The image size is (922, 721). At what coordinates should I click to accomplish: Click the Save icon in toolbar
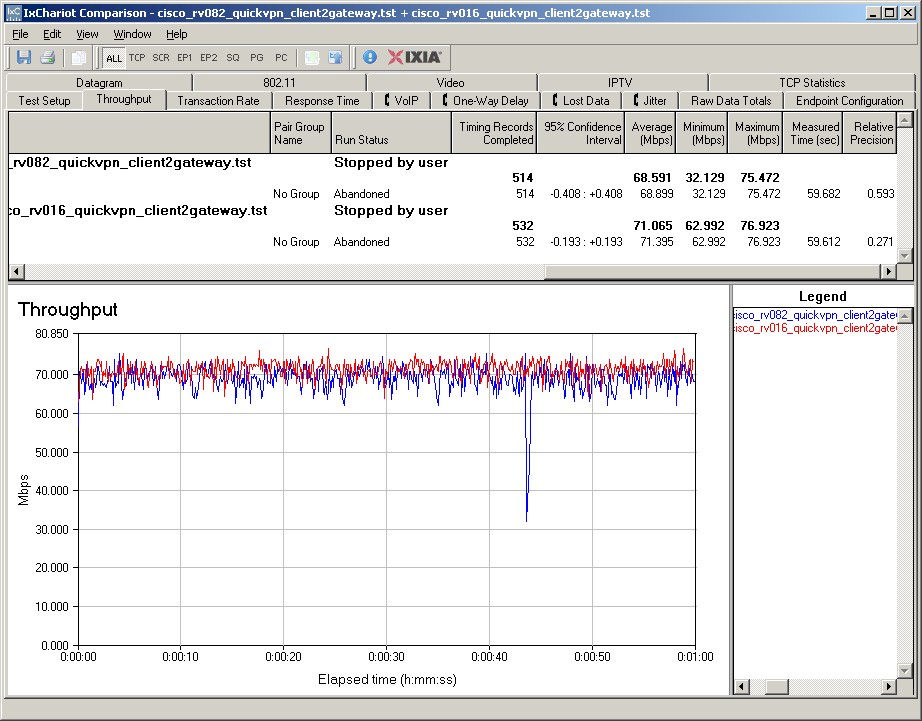[x=24, y=57]
